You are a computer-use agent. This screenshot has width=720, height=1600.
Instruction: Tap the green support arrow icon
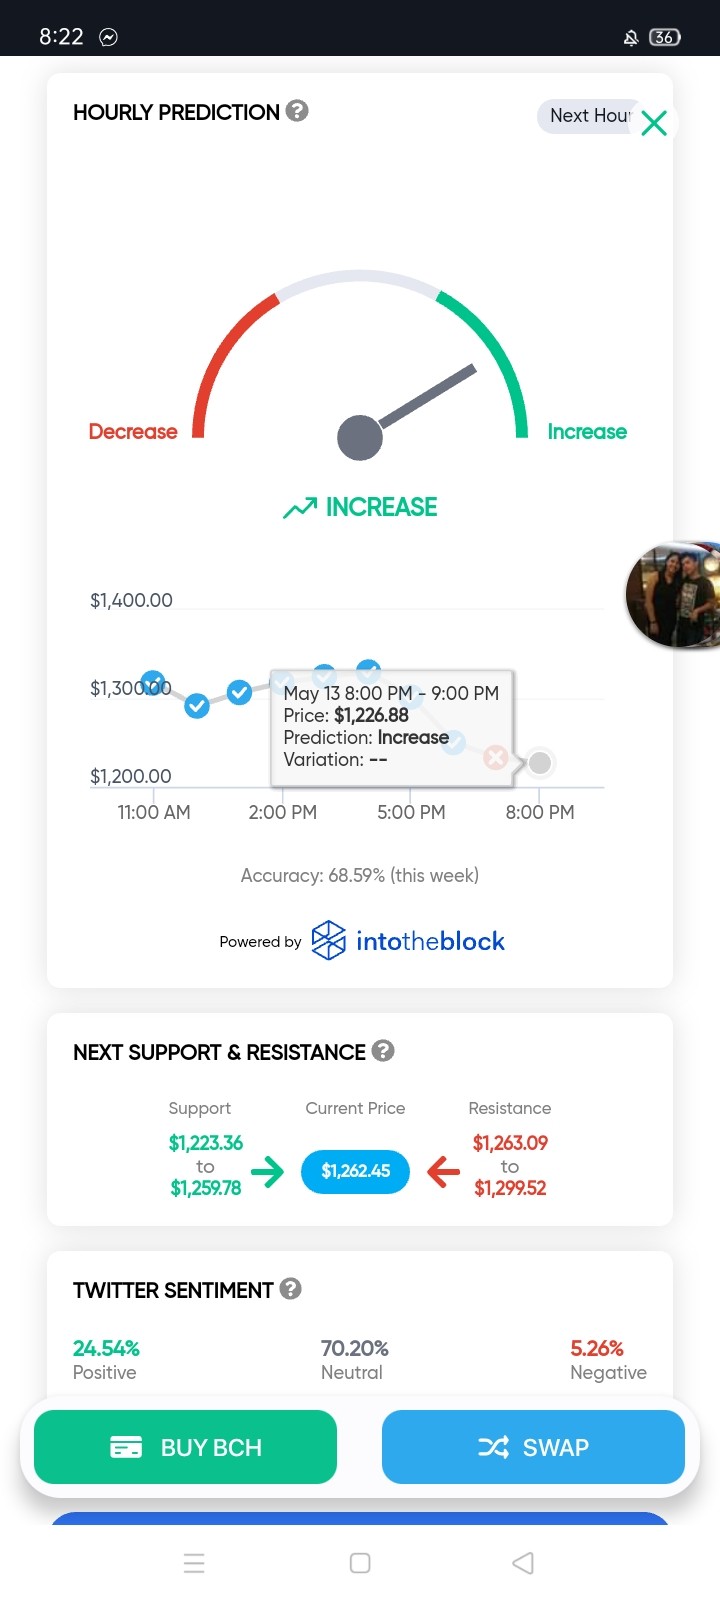pyautogui.click(x=267, y=1171)
